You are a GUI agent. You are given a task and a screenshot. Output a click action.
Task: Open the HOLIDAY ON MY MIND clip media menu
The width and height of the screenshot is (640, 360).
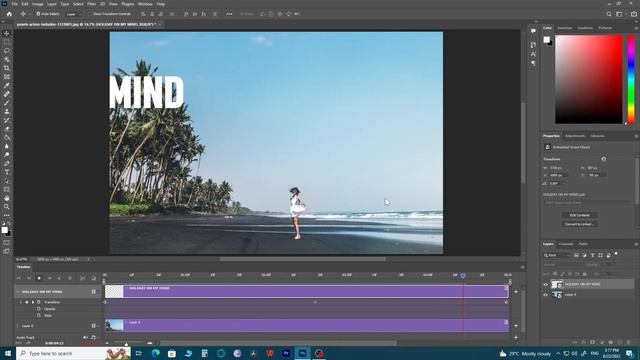[506, 288]
